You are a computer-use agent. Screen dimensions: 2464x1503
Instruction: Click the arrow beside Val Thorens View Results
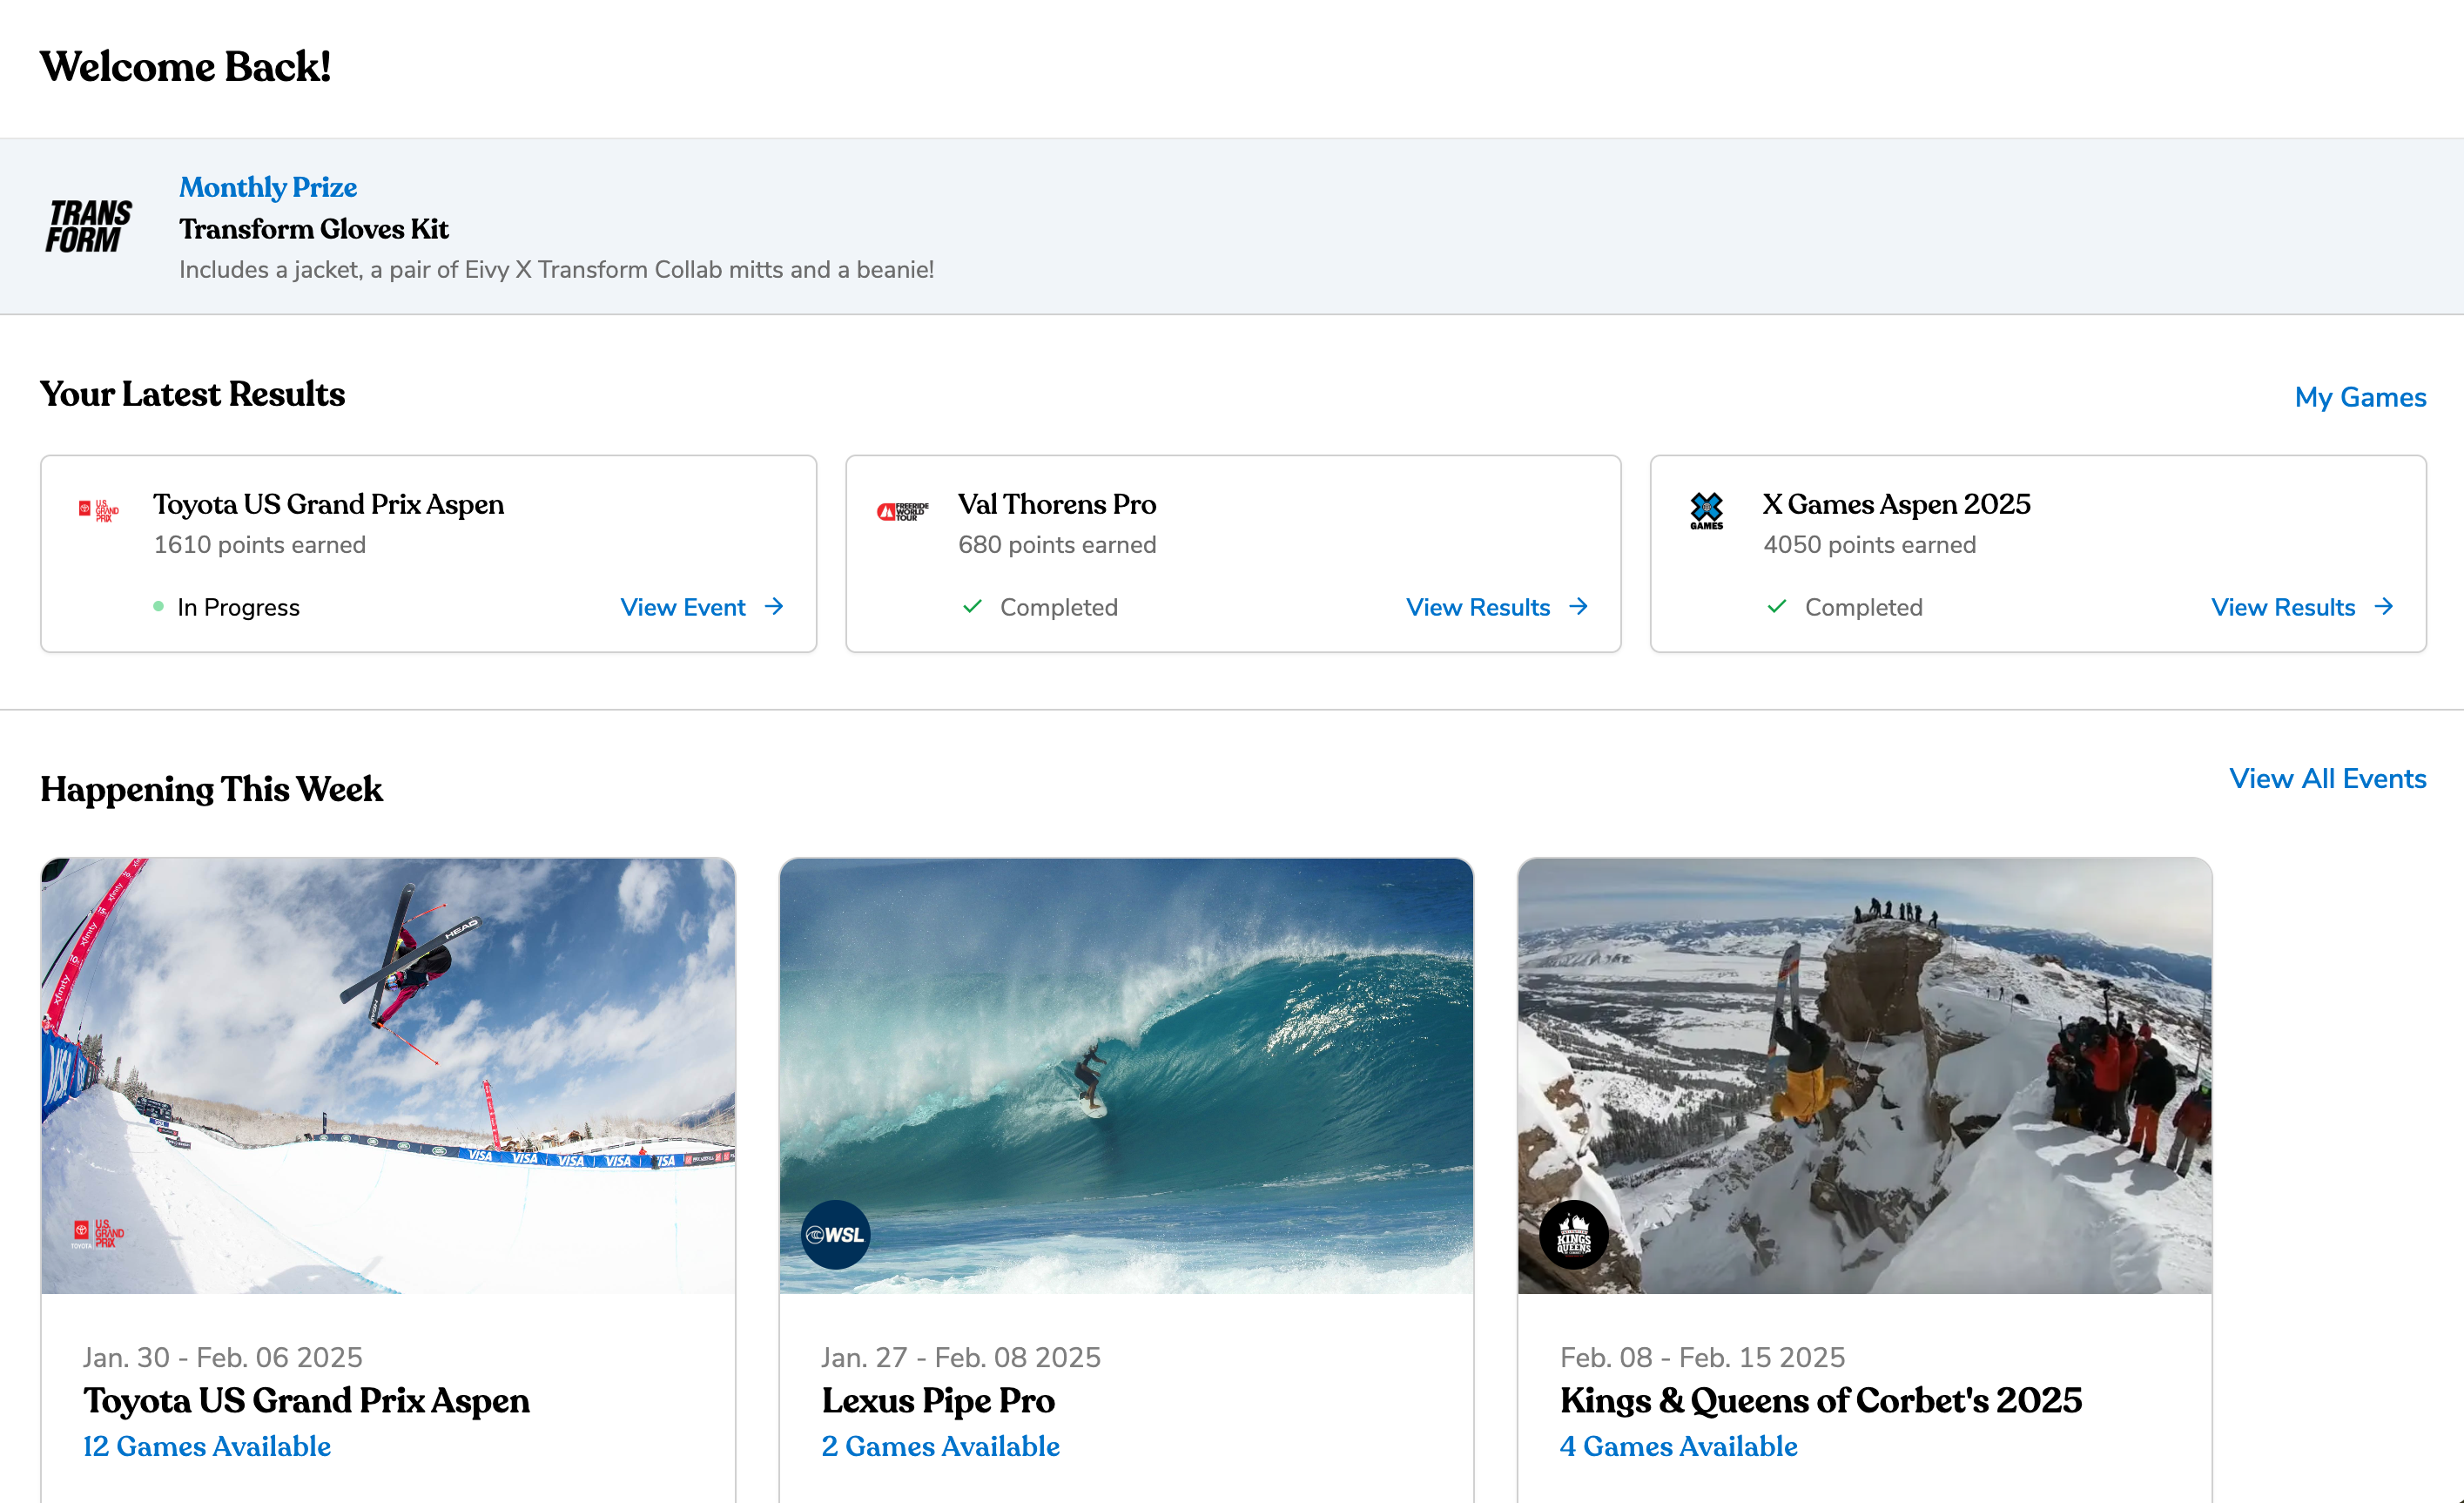pyautogui.click(x=1579, y=607)
